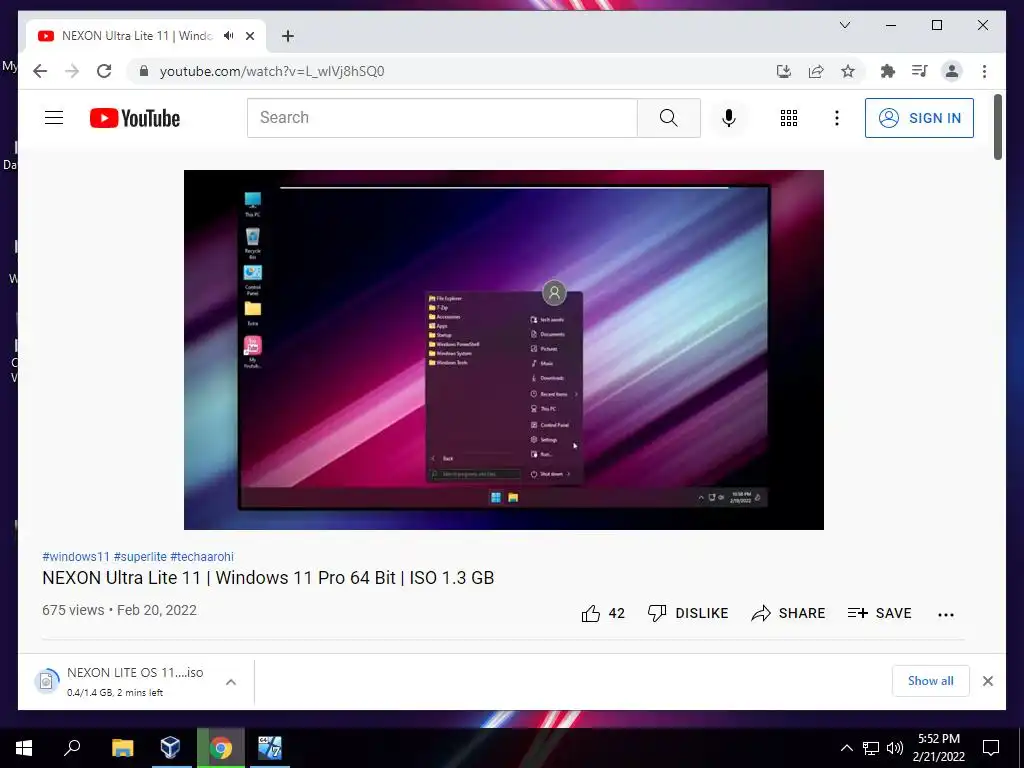
Task: Open VirtualBox from the taskbar
Action: coord(170,748)
